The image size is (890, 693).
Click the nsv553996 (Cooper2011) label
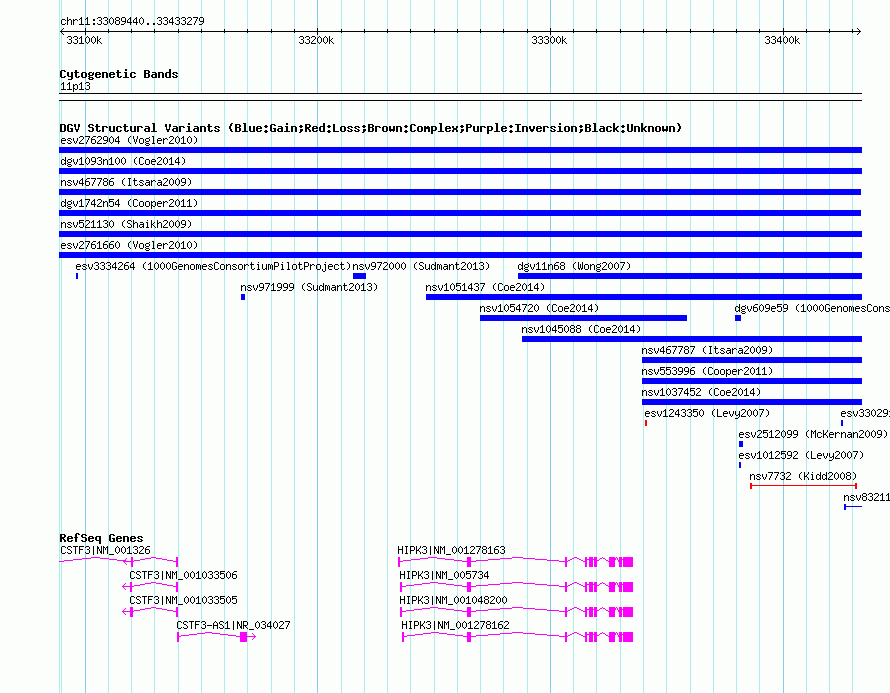pyautogui.click(x=707, y=371)
